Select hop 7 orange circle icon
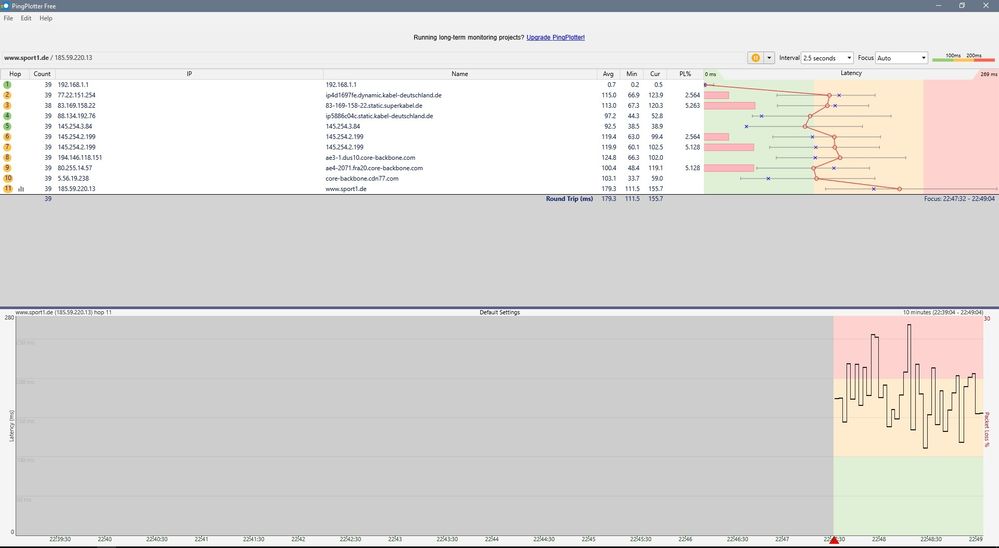 (x=8, y=147)
